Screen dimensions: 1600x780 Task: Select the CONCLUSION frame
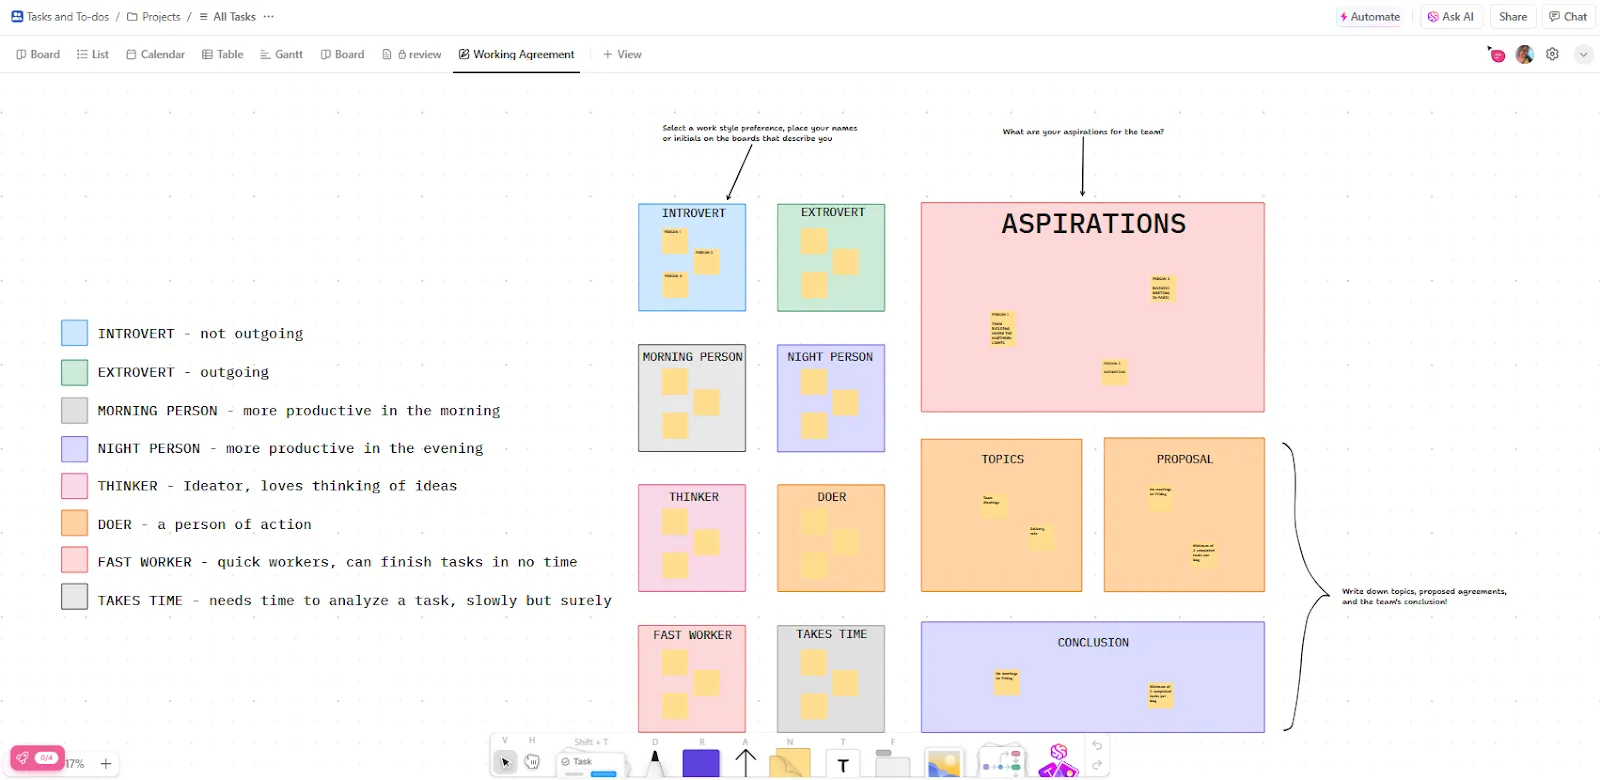1093,677
